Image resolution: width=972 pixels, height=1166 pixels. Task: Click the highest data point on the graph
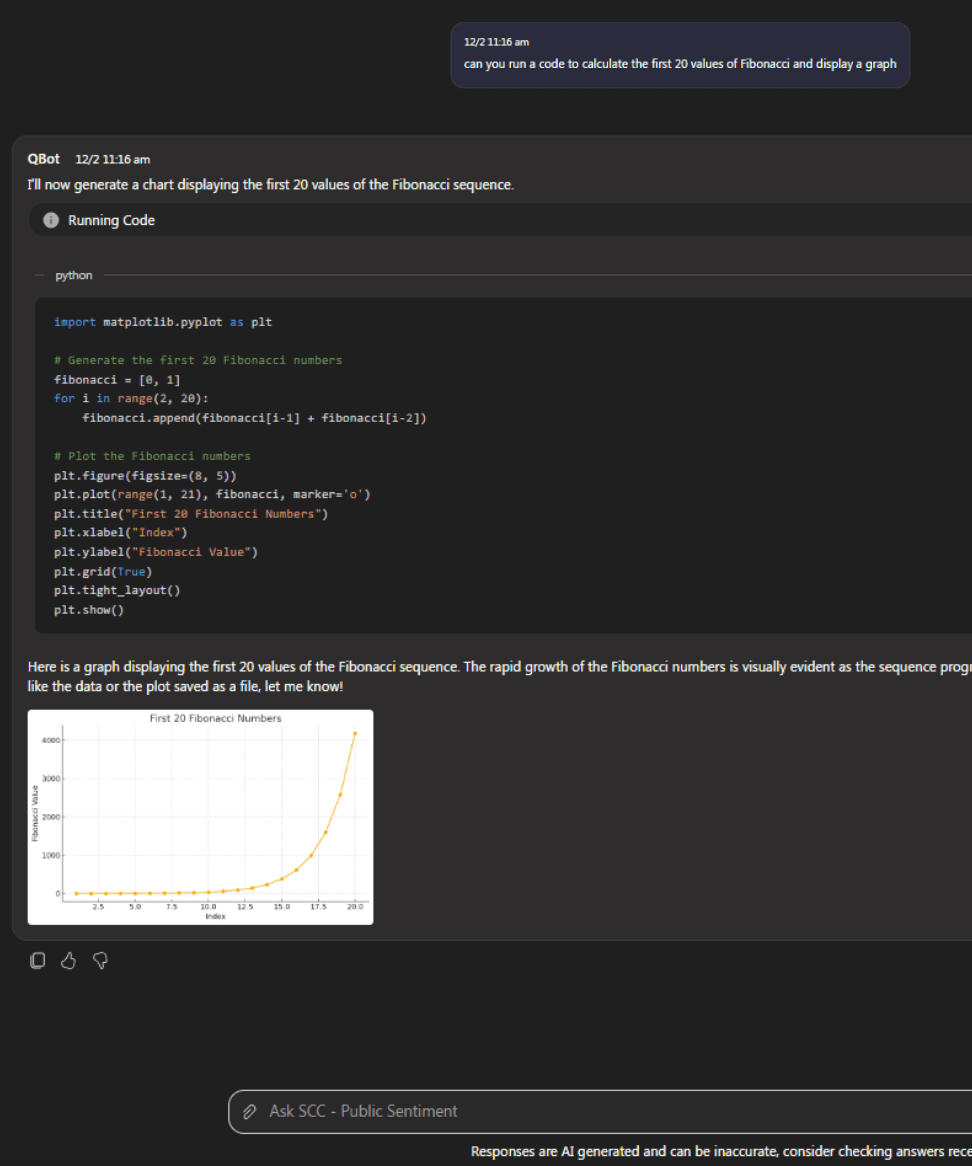click(354, 733)
